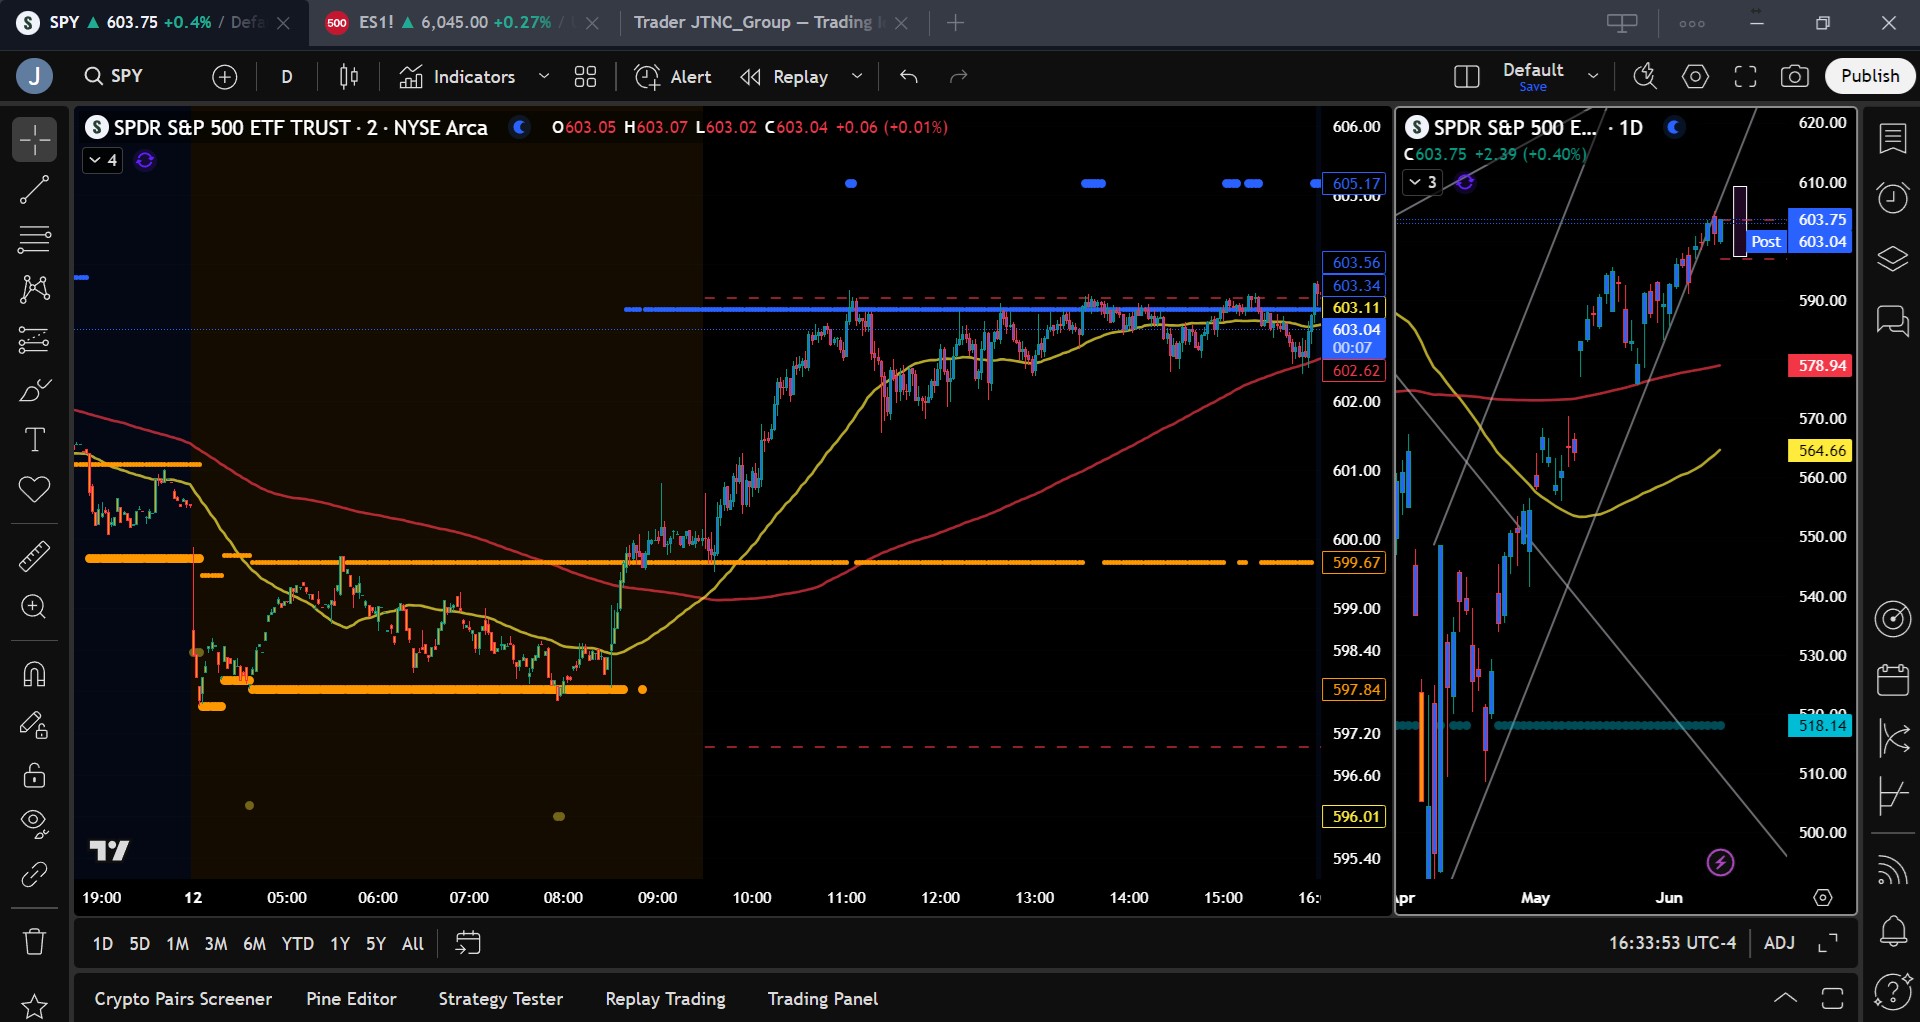The height and width of the screenshot is (1022, 1920).
Task: Enter fullscreen mode
Action: 1745,77
